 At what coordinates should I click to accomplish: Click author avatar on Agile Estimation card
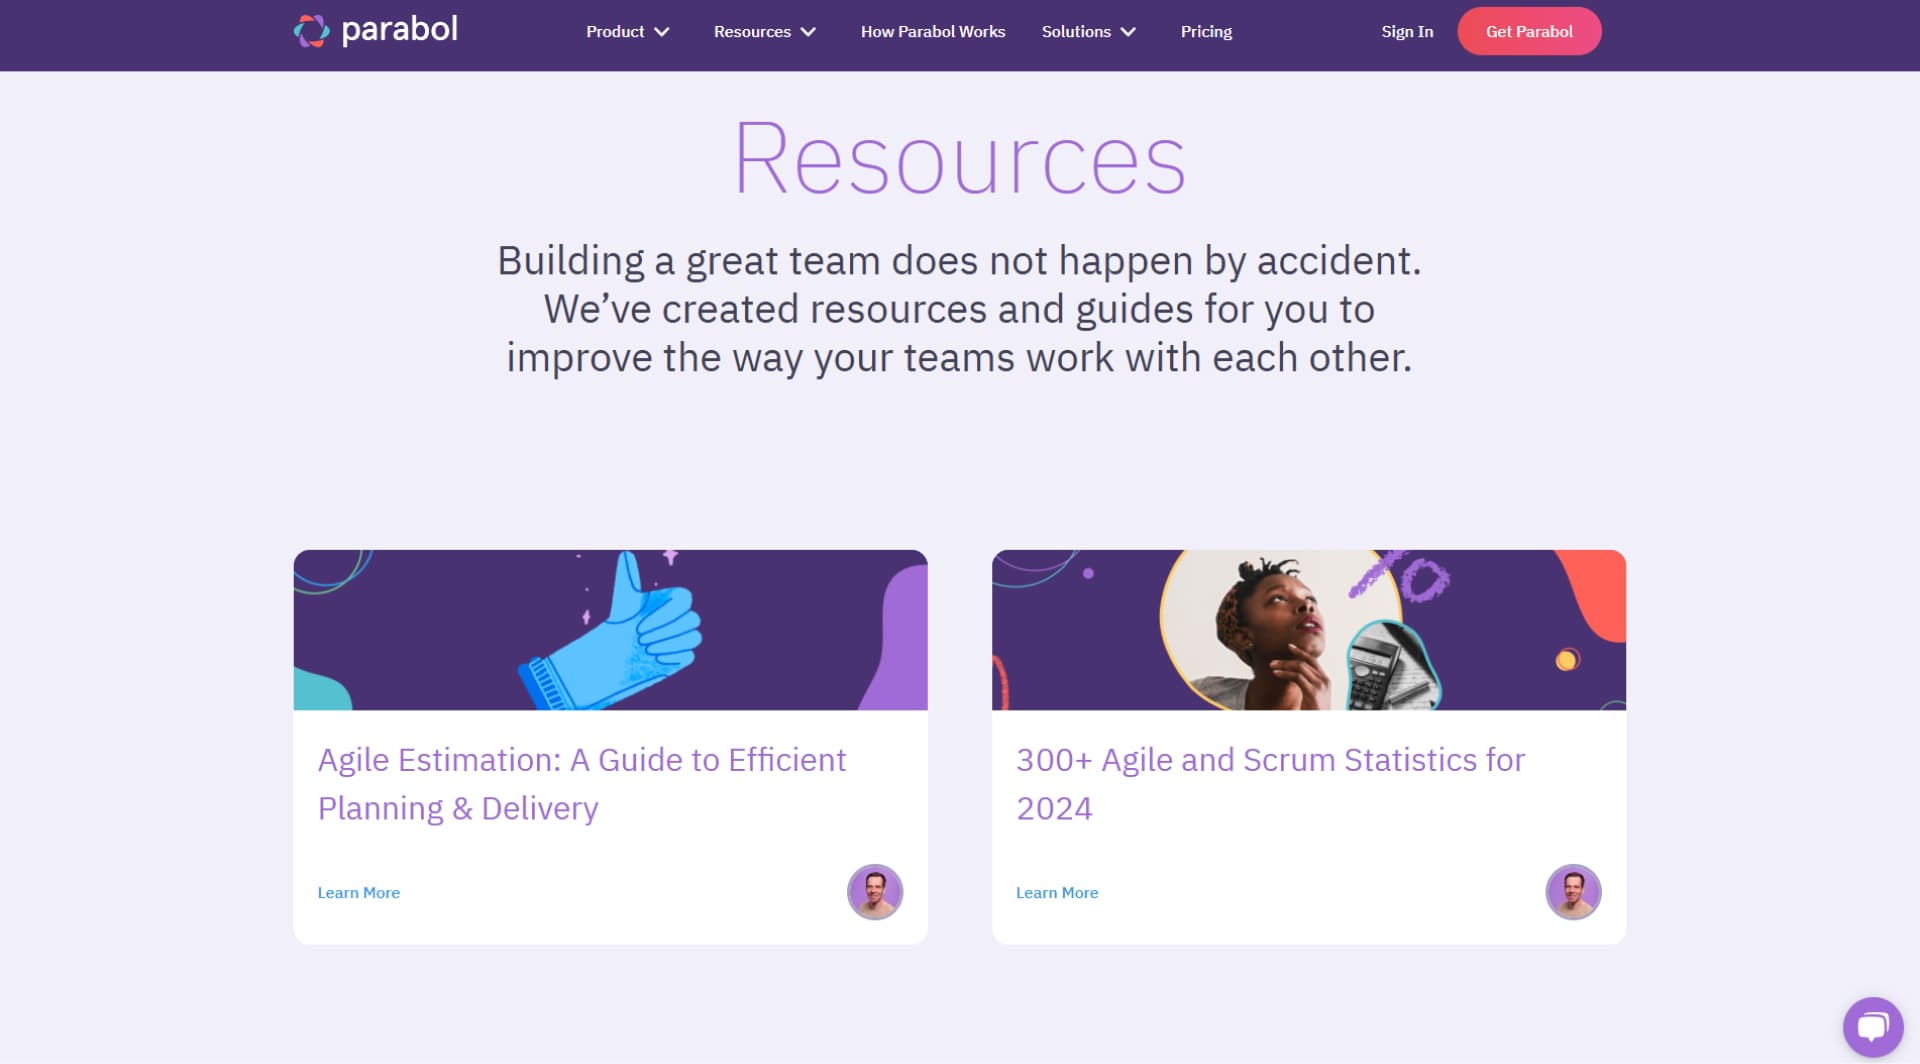875,892
